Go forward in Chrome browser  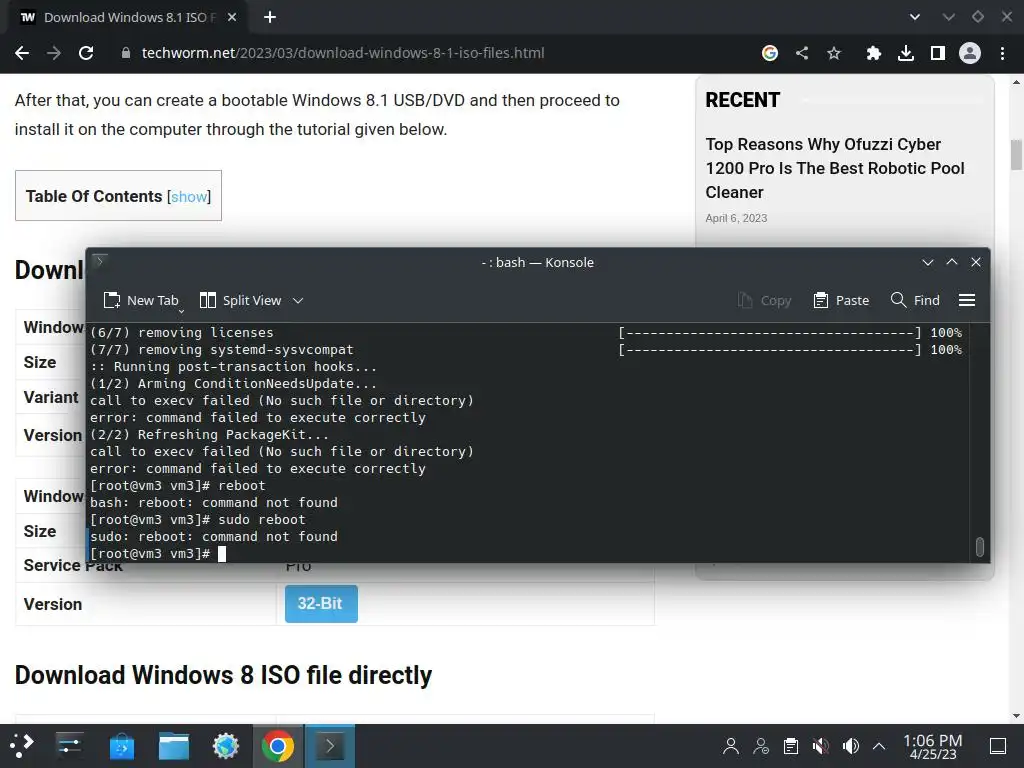pos(54,54)
